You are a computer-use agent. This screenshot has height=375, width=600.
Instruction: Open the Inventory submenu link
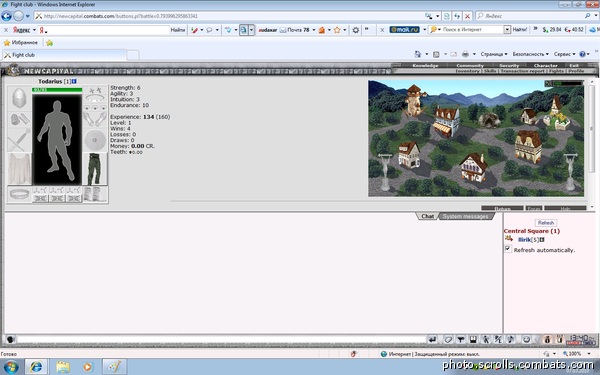point(467,71)
